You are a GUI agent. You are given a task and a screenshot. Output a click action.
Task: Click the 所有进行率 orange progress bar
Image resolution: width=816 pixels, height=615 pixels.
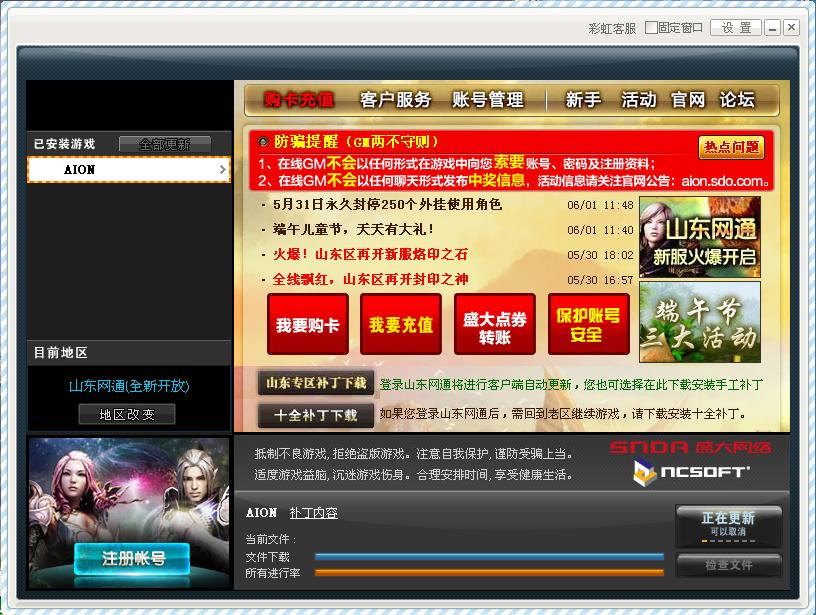tap(489, 573)
